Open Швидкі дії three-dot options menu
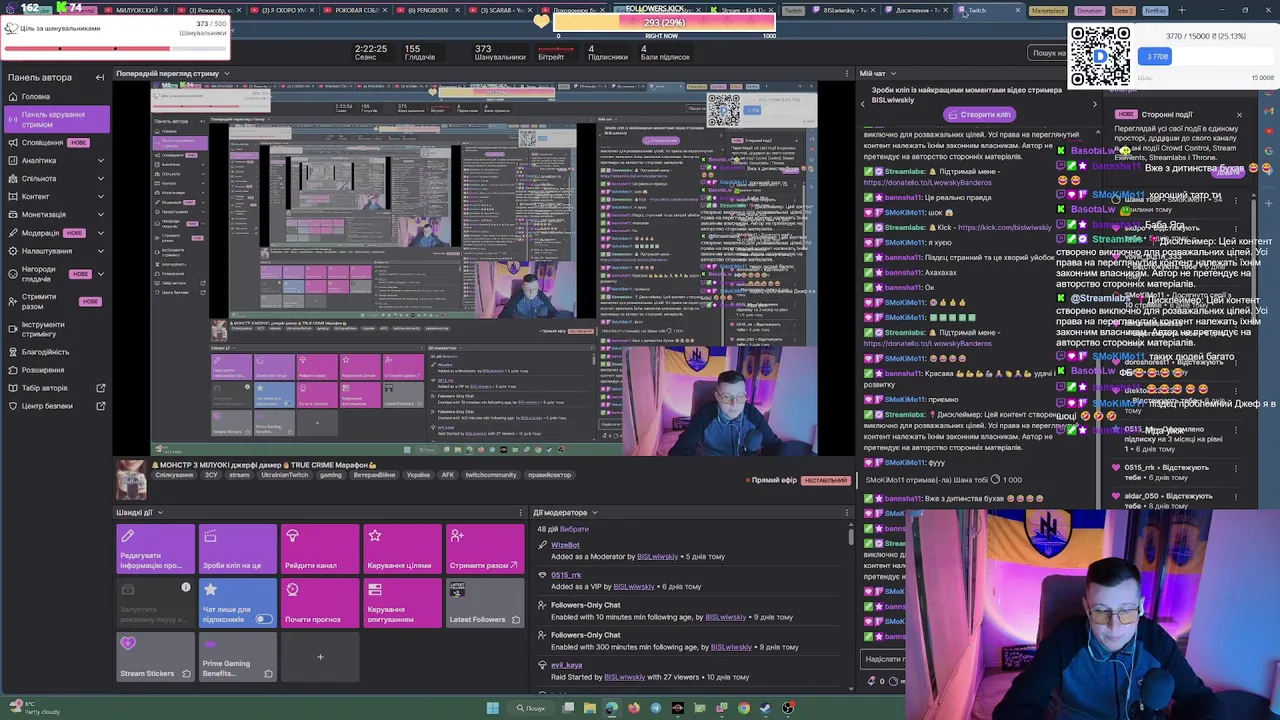 click(520, 513)
